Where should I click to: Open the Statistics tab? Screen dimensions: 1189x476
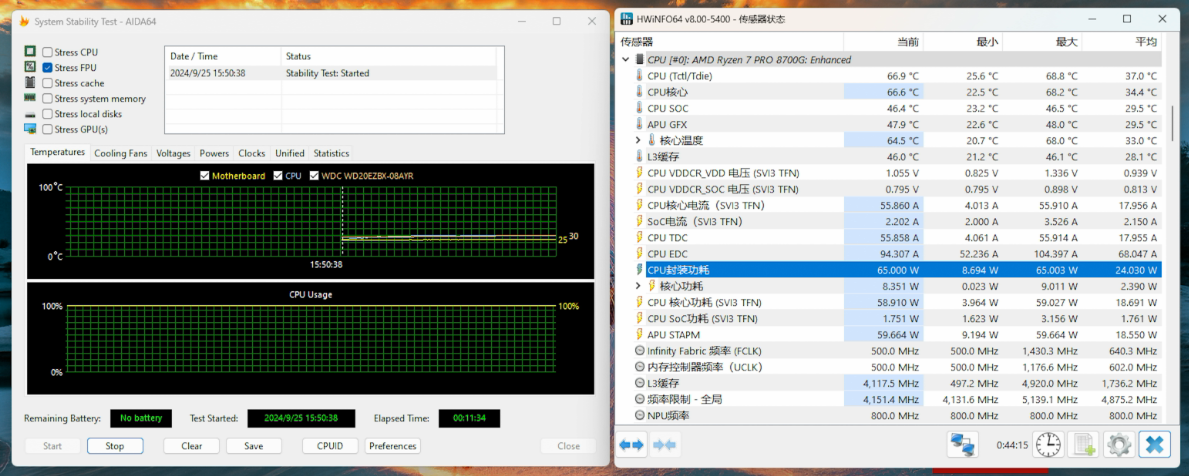coord(331,153)
